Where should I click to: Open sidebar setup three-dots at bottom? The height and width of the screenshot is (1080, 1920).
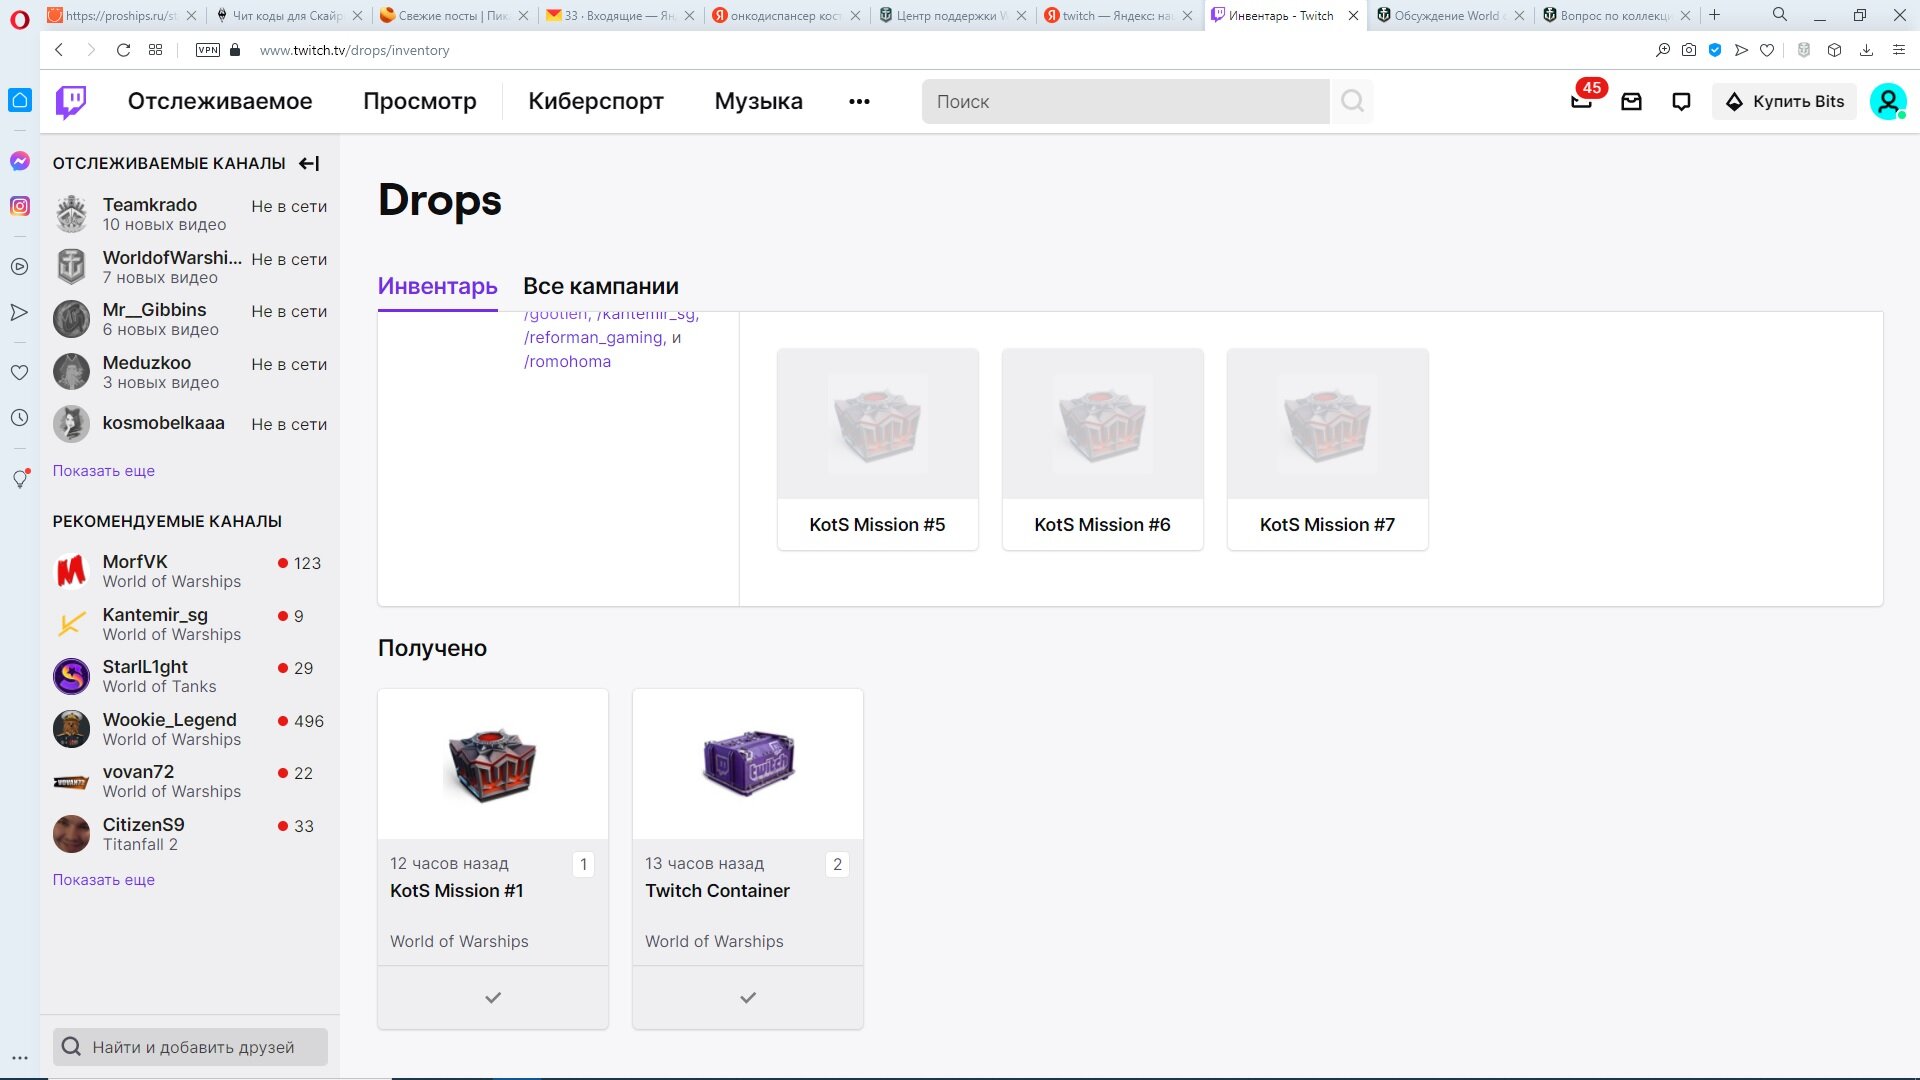click(x=19, y=1058)
